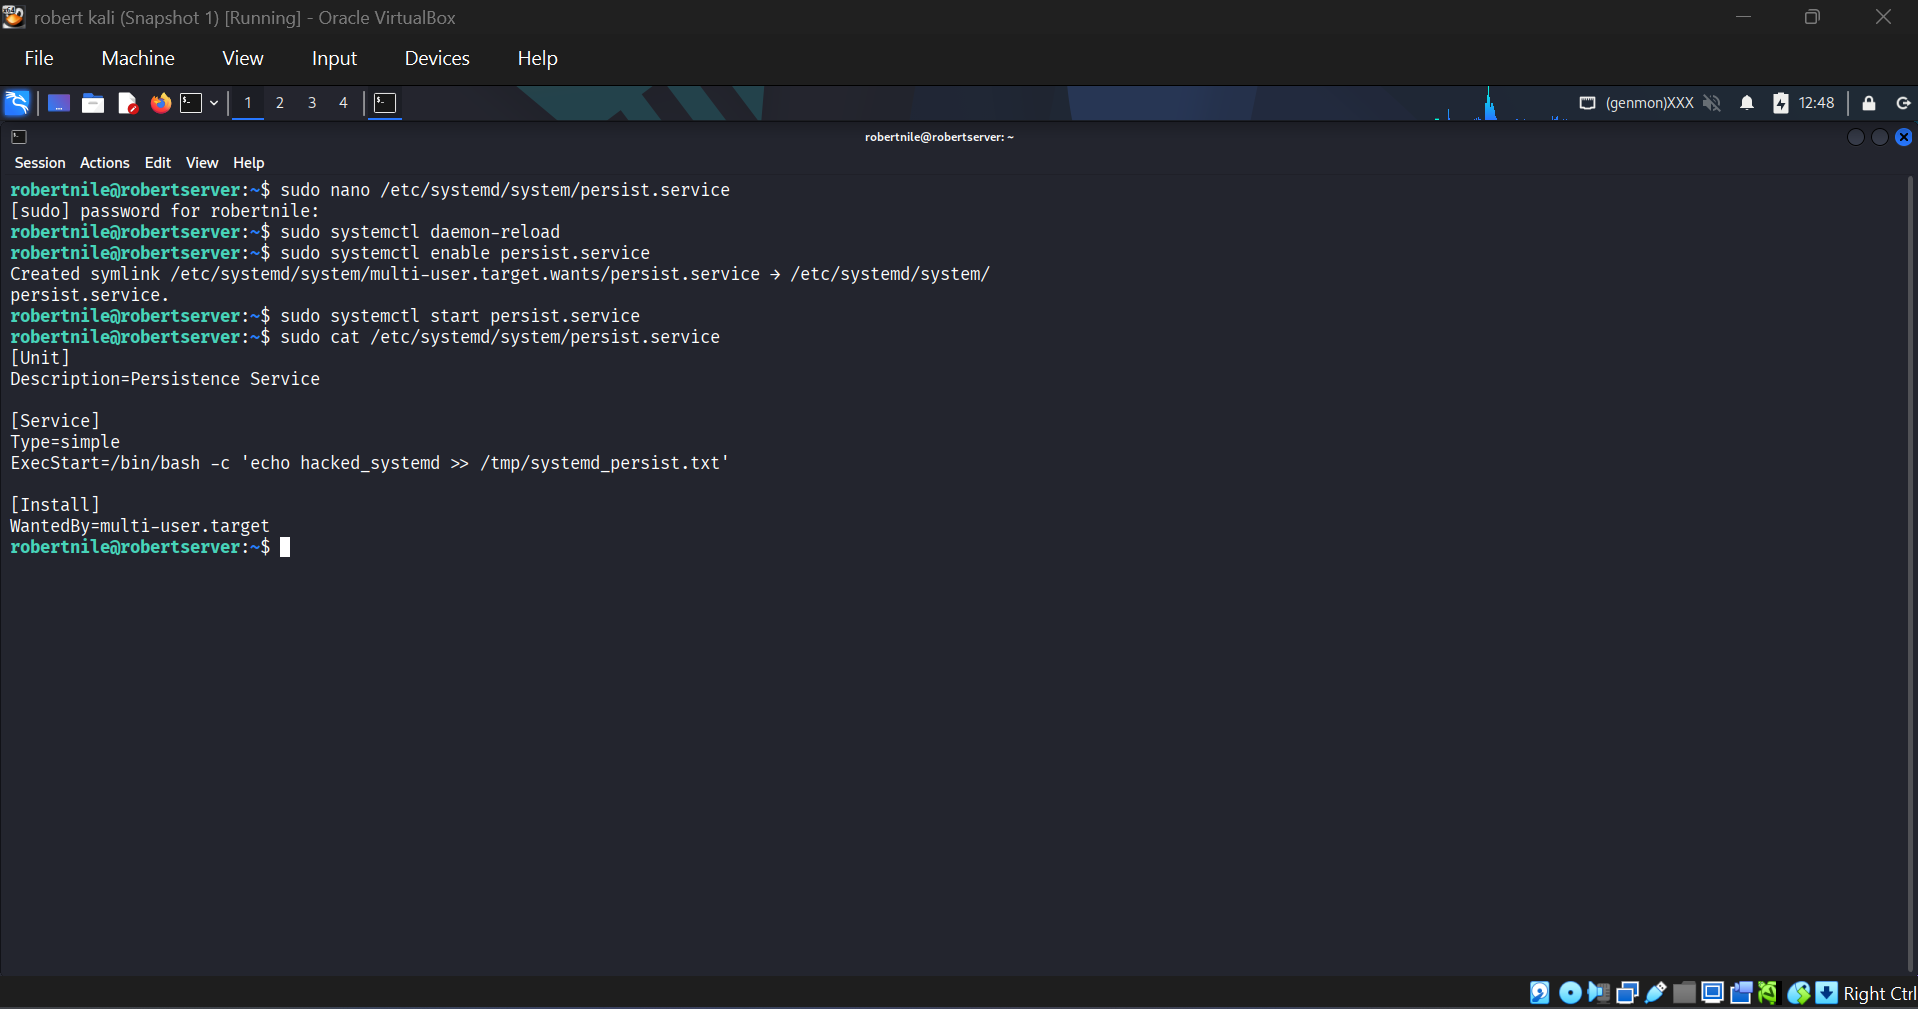
Task: Click the USB devices status icon
Action: 1656,992
